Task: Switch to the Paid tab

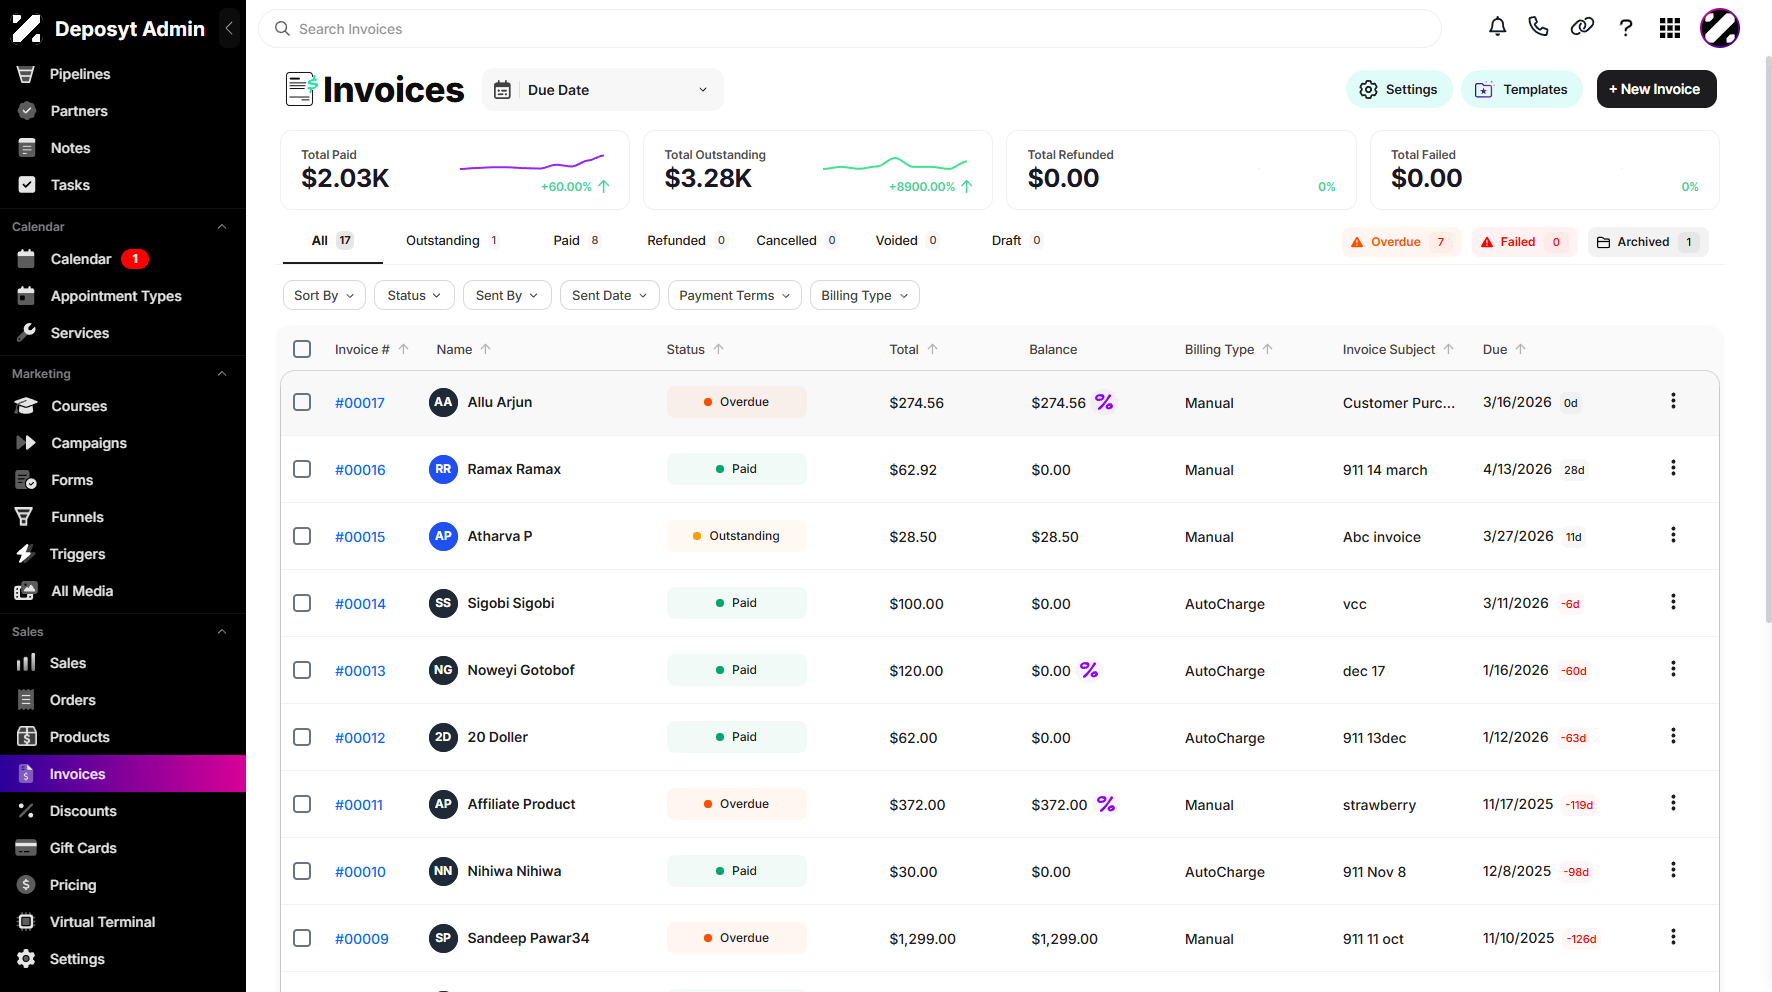Action: coord(577,241)
